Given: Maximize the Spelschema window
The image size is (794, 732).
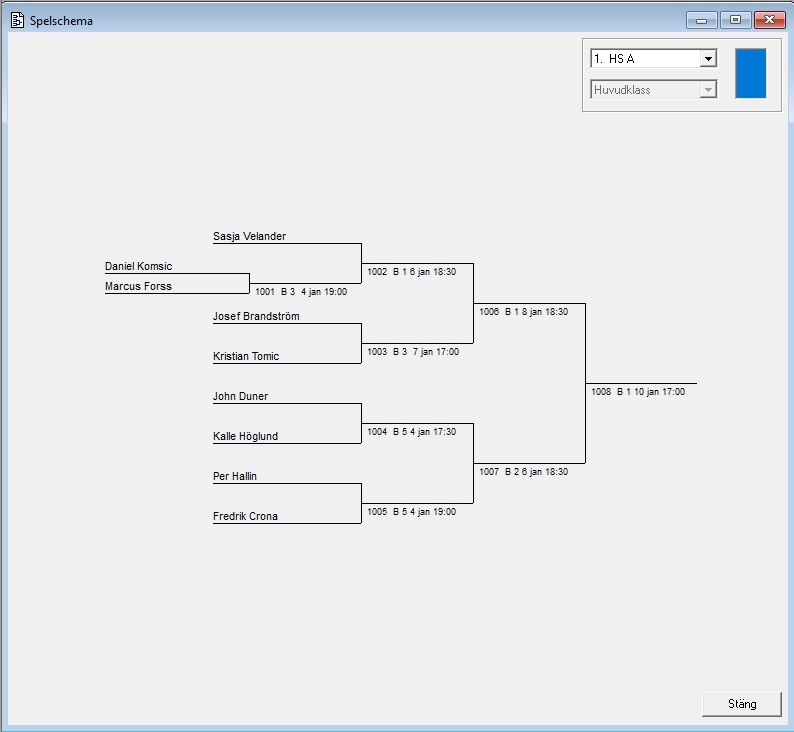Looking at the screenshot, I should [735, 20].
